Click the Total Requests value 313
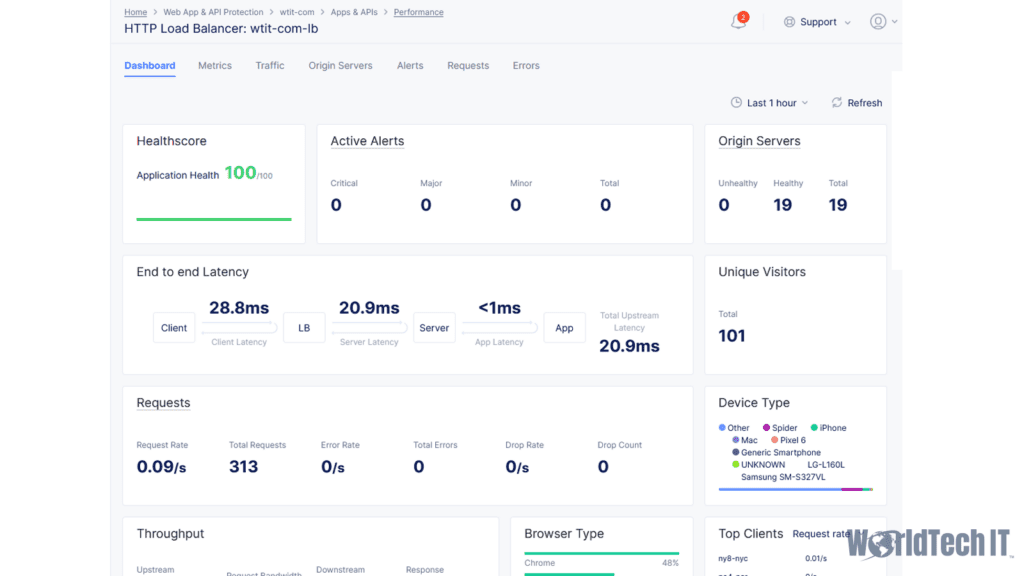Screen dimensions: 1024x576 [244, 467]
